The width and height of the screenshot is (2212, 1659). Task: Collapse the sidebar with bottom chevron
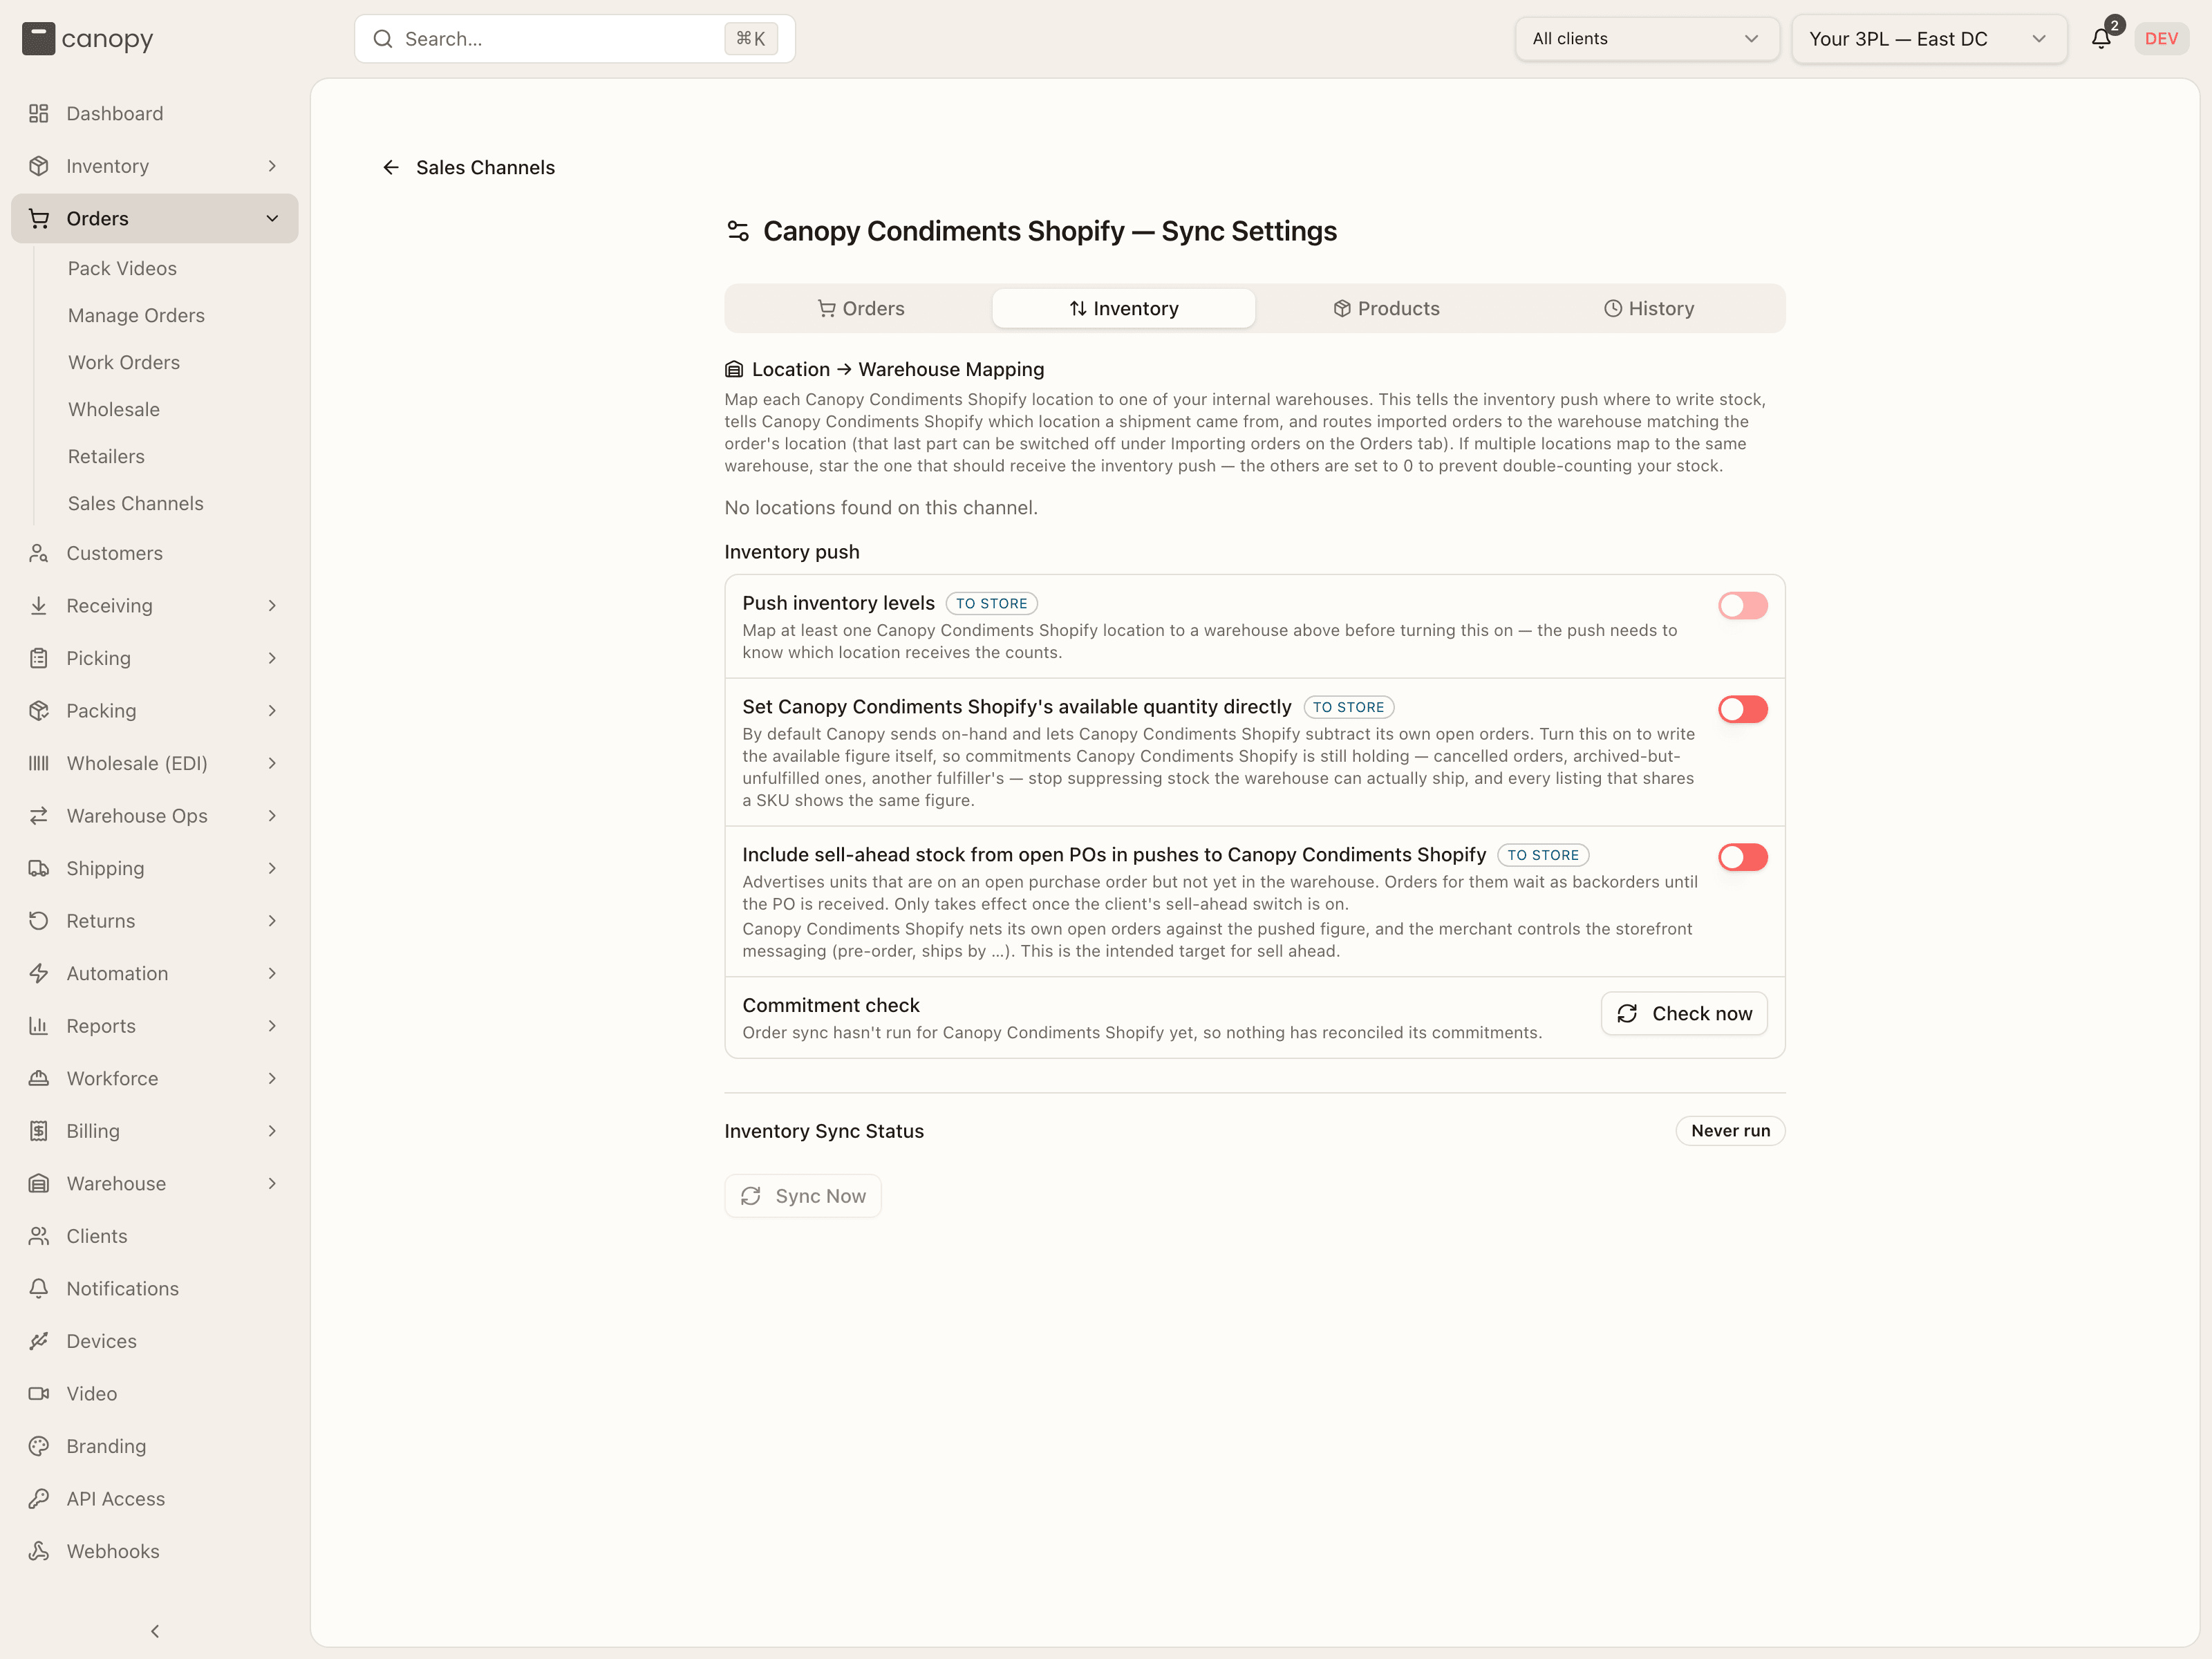click(155, 1631)
